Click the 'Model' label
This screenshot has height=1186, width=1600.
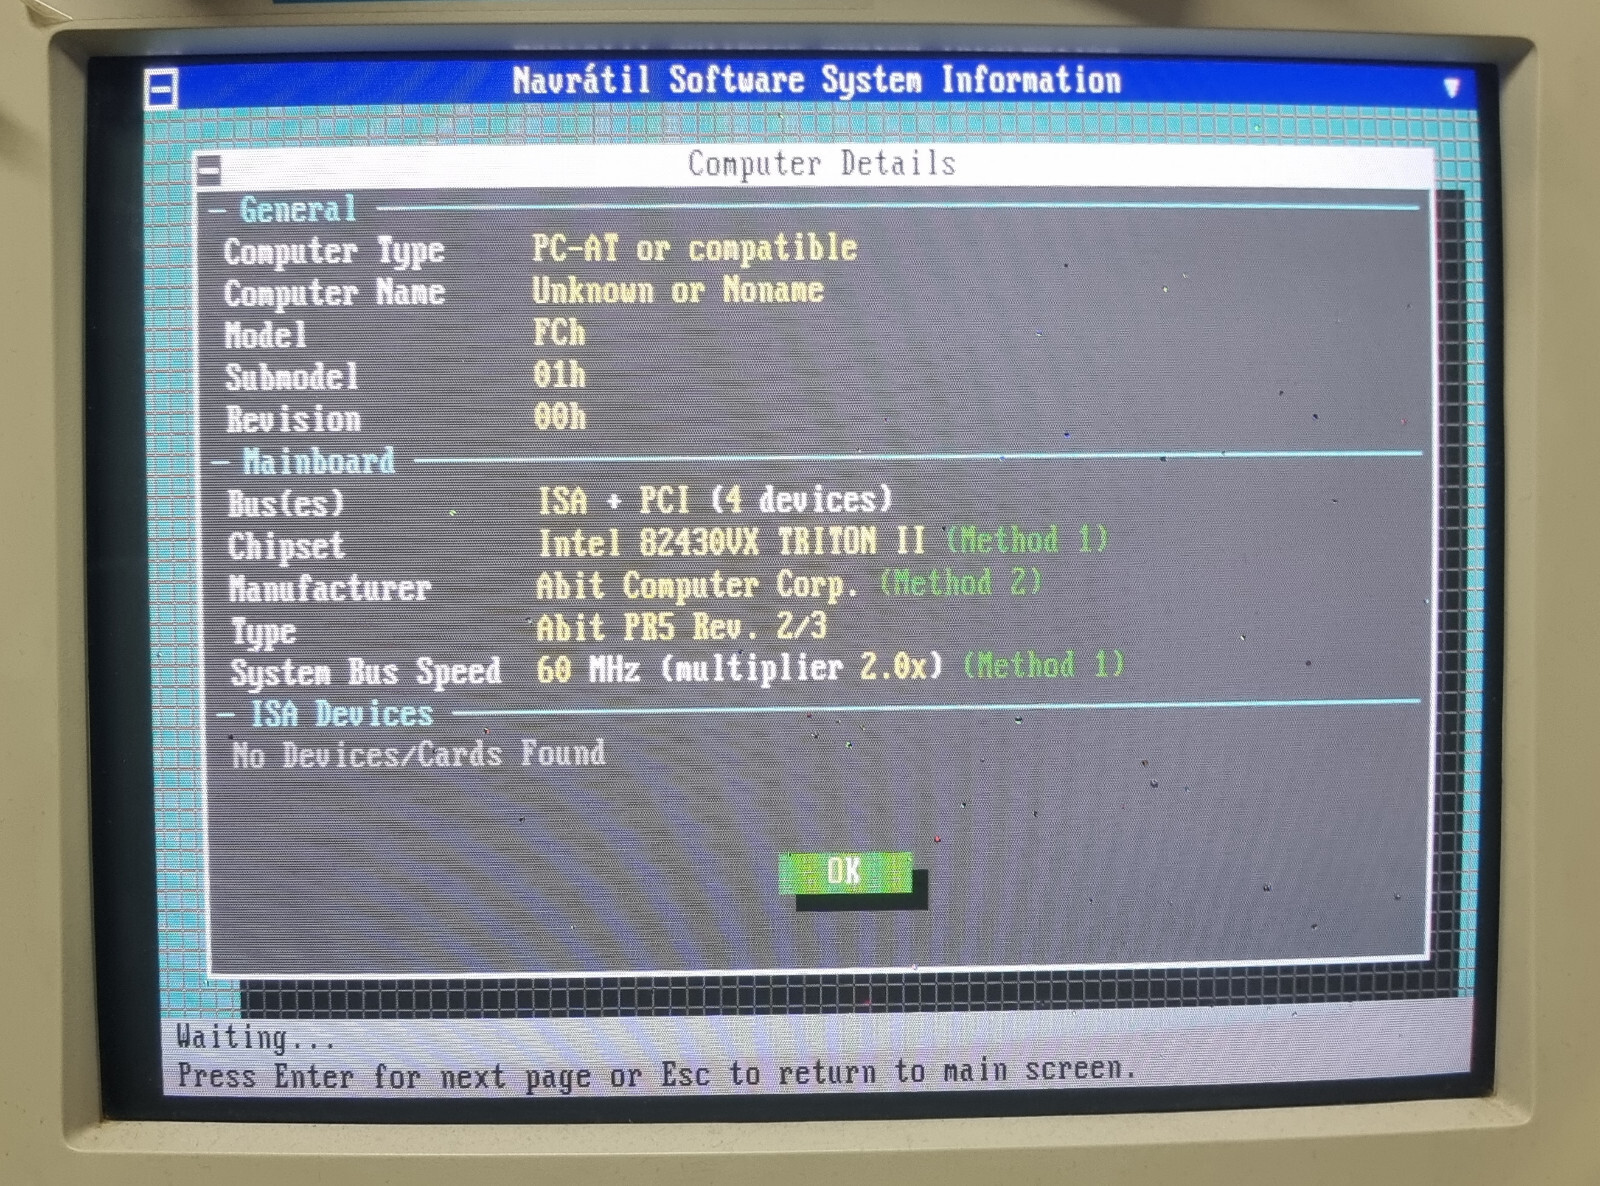coord(265,335)
